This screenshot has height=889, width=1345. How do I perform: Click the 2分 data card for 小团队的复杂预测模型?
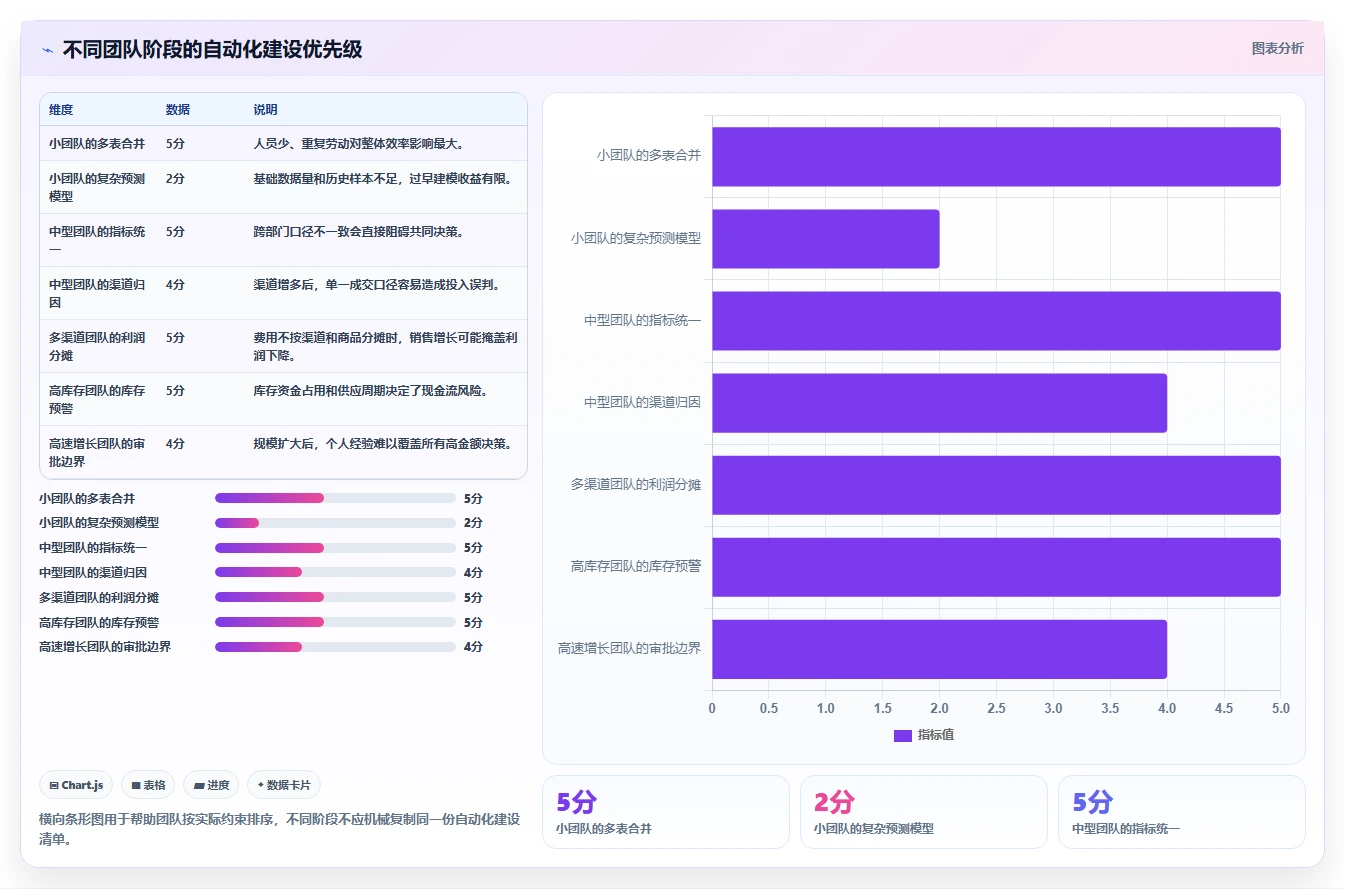[x=924, y=812]
